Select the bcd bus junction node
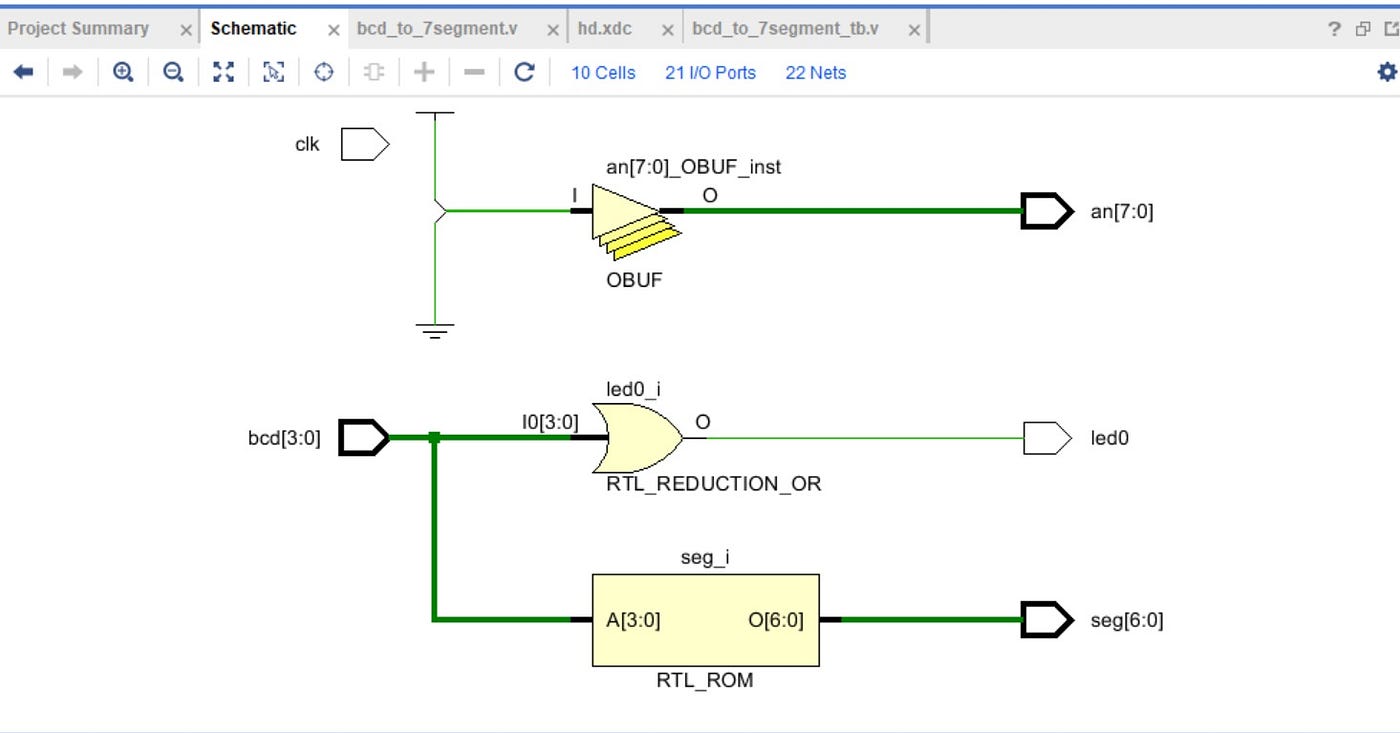This screenshot has width=1400, height=733. (x=434, y=438)
